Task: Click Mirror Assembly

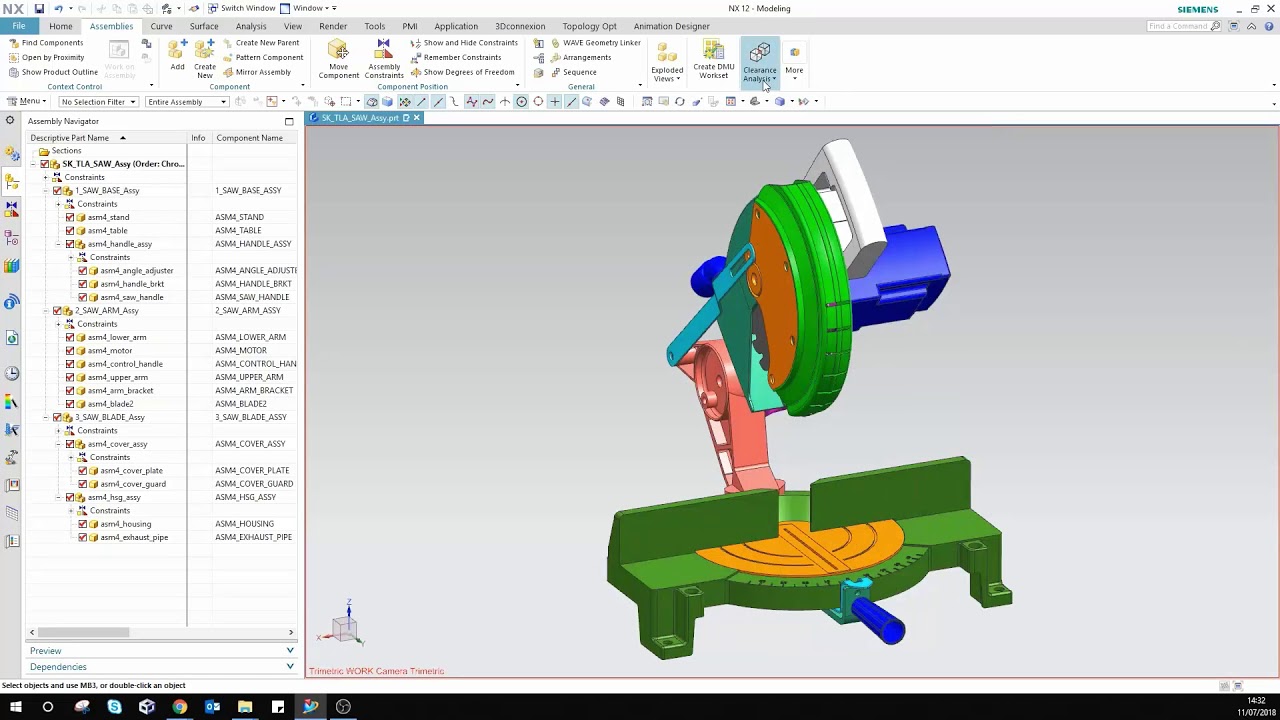Action: pyautogui.click(x=256, y=72)
